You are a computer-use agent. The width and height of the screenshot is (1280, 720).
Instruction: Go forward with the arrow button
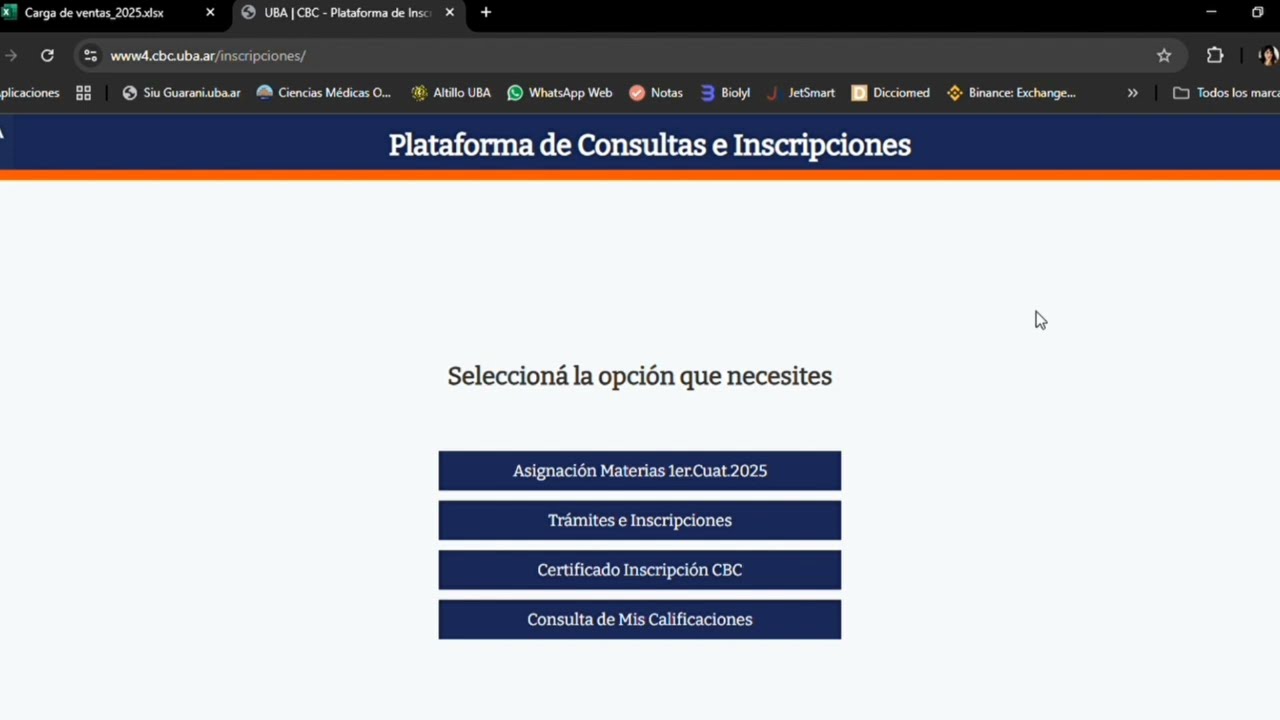pyautogui.click(x=11, y=56)
